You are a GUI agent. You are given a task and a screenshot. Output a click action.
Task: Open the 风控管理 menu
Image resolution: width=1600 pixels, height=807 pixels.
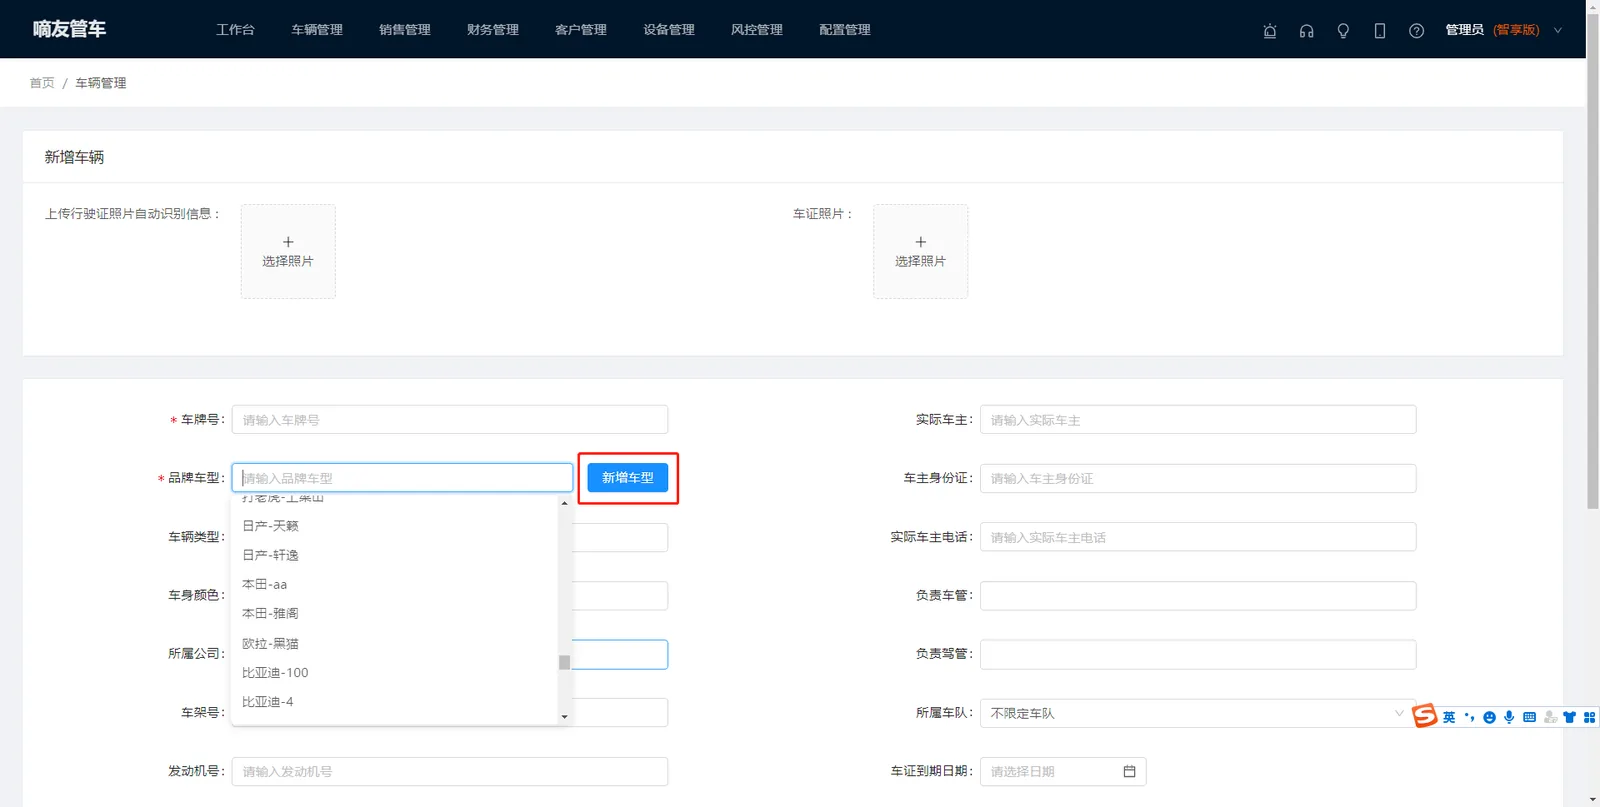click(757, 30)
